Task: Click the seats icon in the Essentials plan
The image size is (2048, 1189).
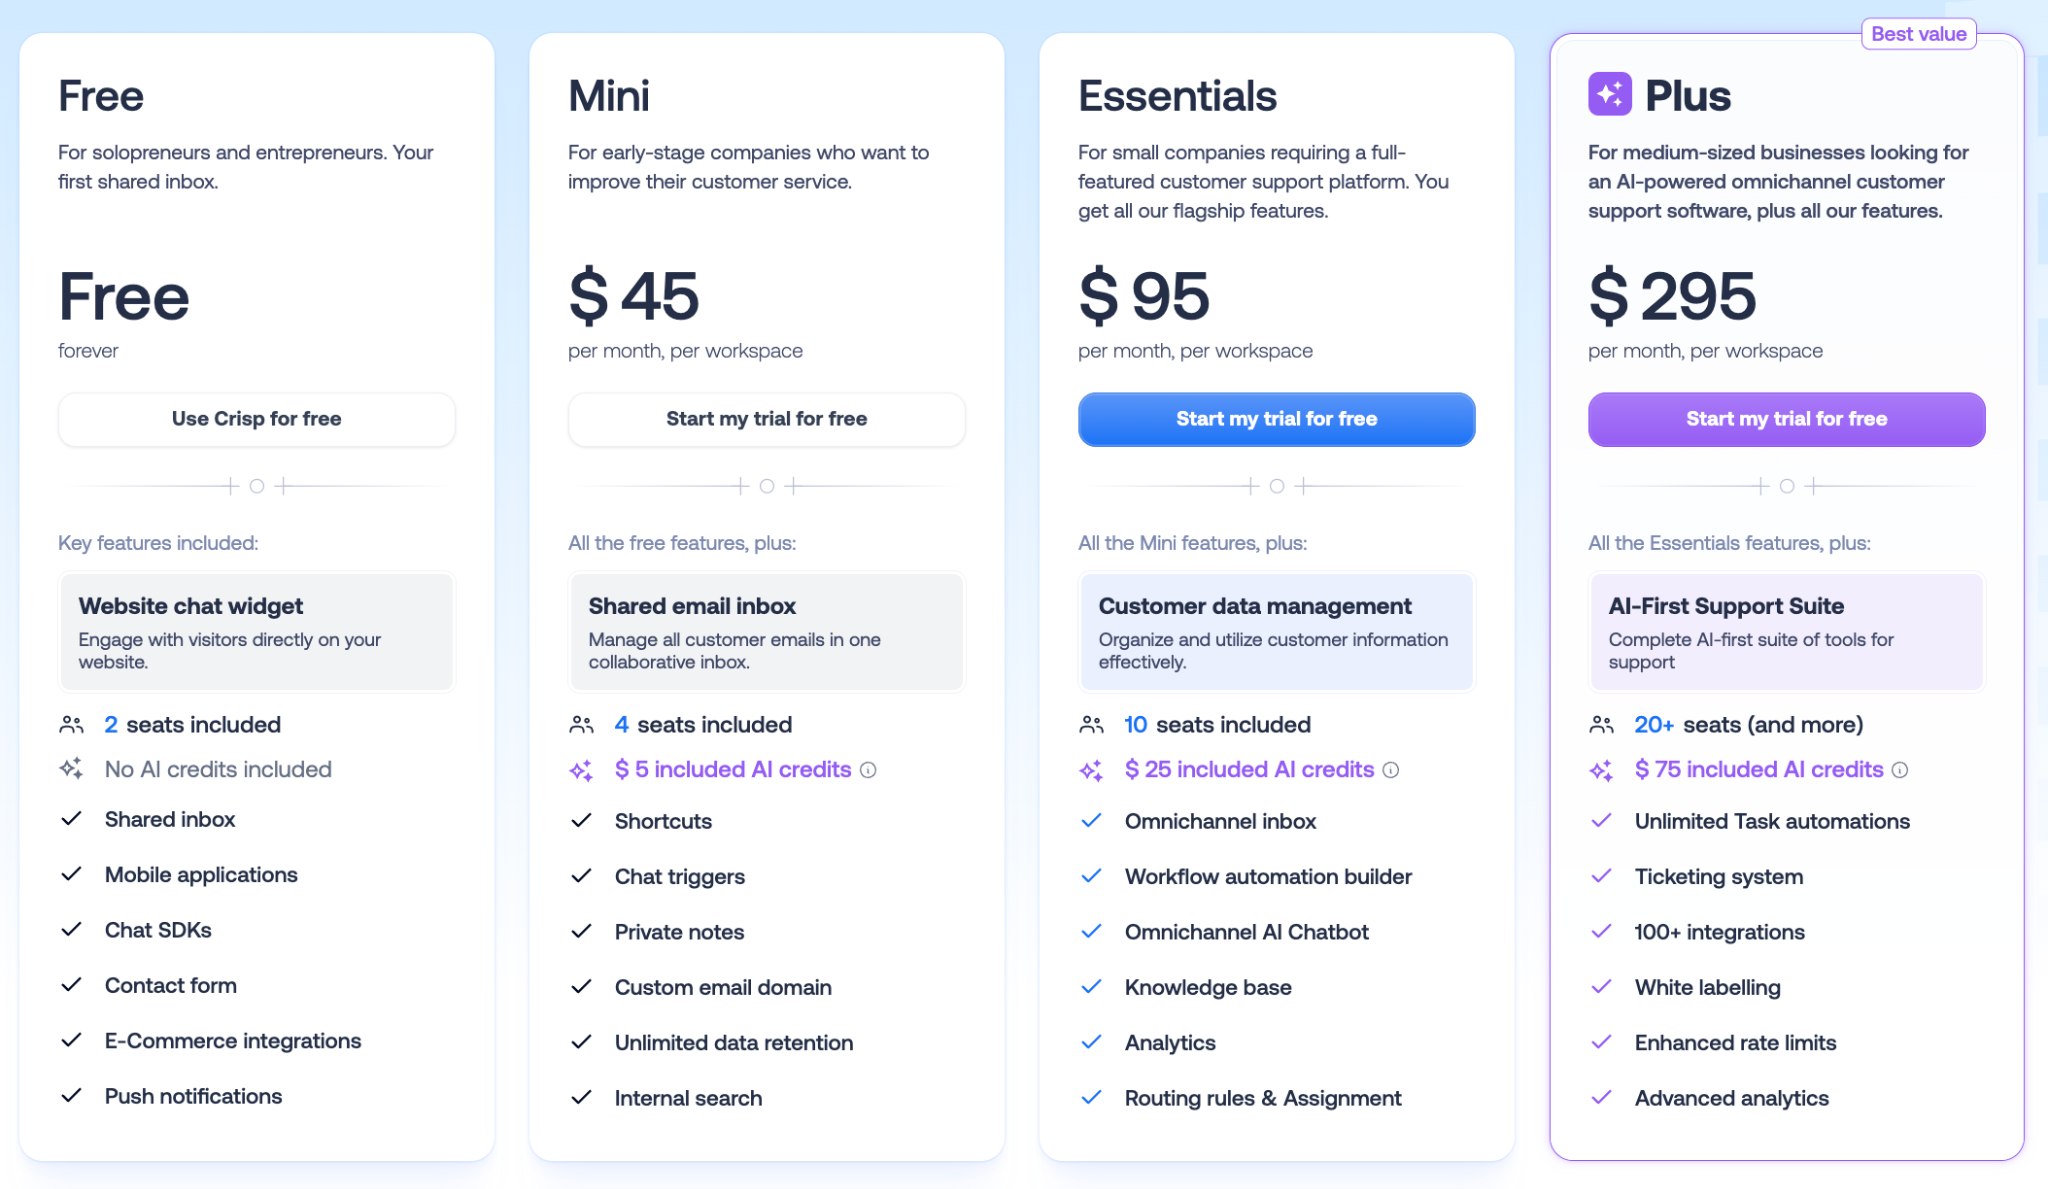Action: pos(1091,724)
